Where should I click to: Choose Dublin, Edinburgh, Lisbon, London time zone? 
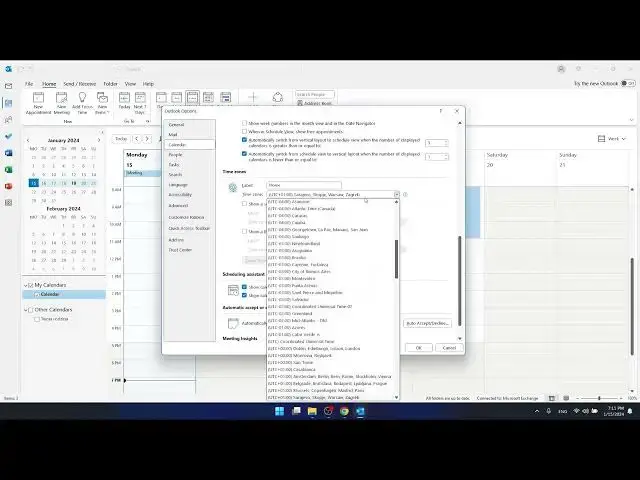click(314, 349)
